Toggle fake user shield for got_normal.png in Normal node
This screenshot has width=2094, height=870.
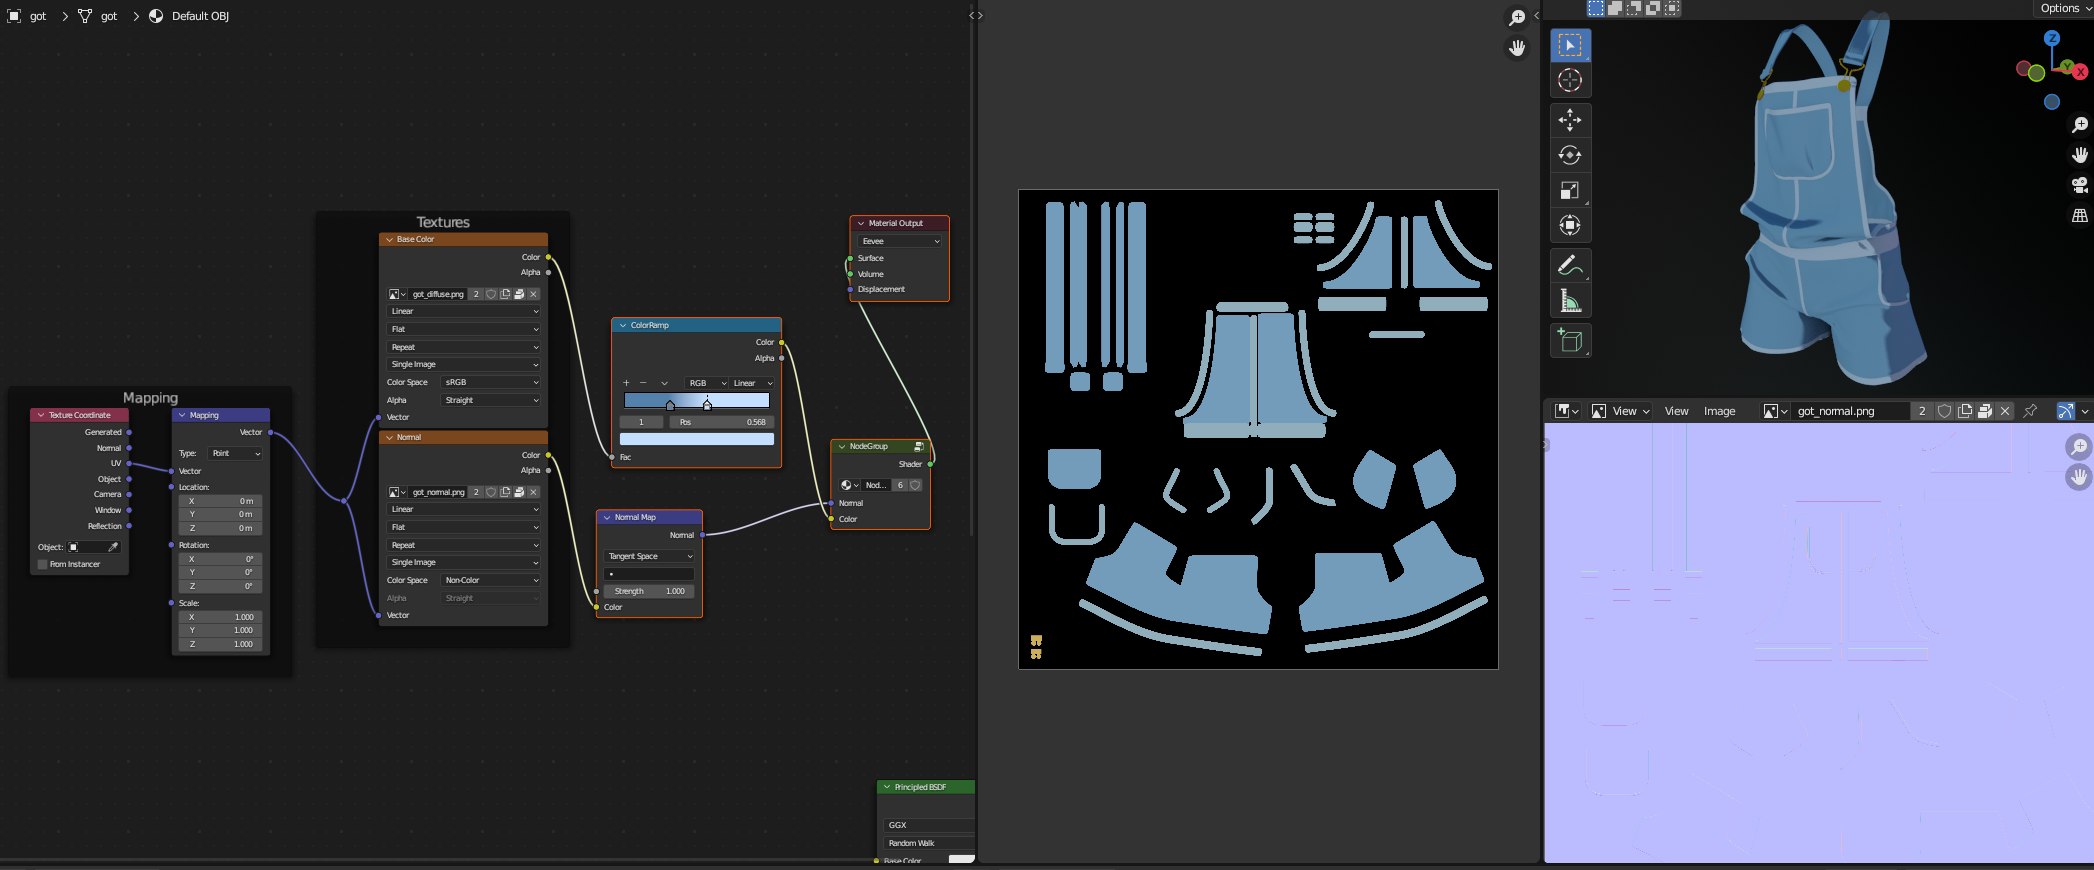[491, 492]
